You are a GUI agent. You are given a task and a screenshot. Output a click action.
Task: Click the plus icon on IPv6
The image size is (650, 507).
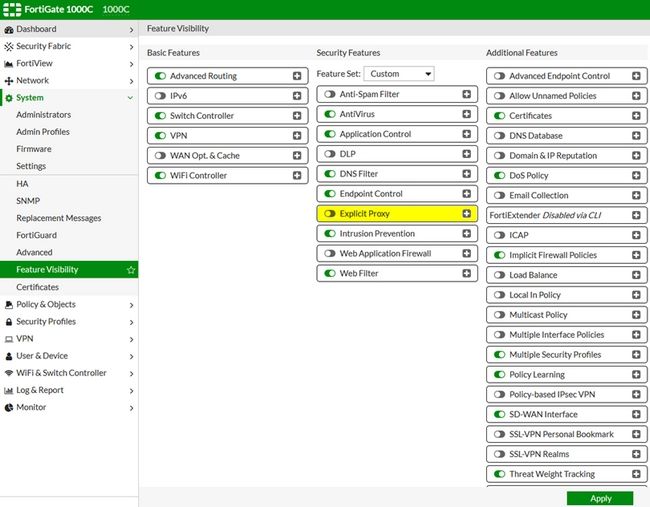(x=297, y=96)
